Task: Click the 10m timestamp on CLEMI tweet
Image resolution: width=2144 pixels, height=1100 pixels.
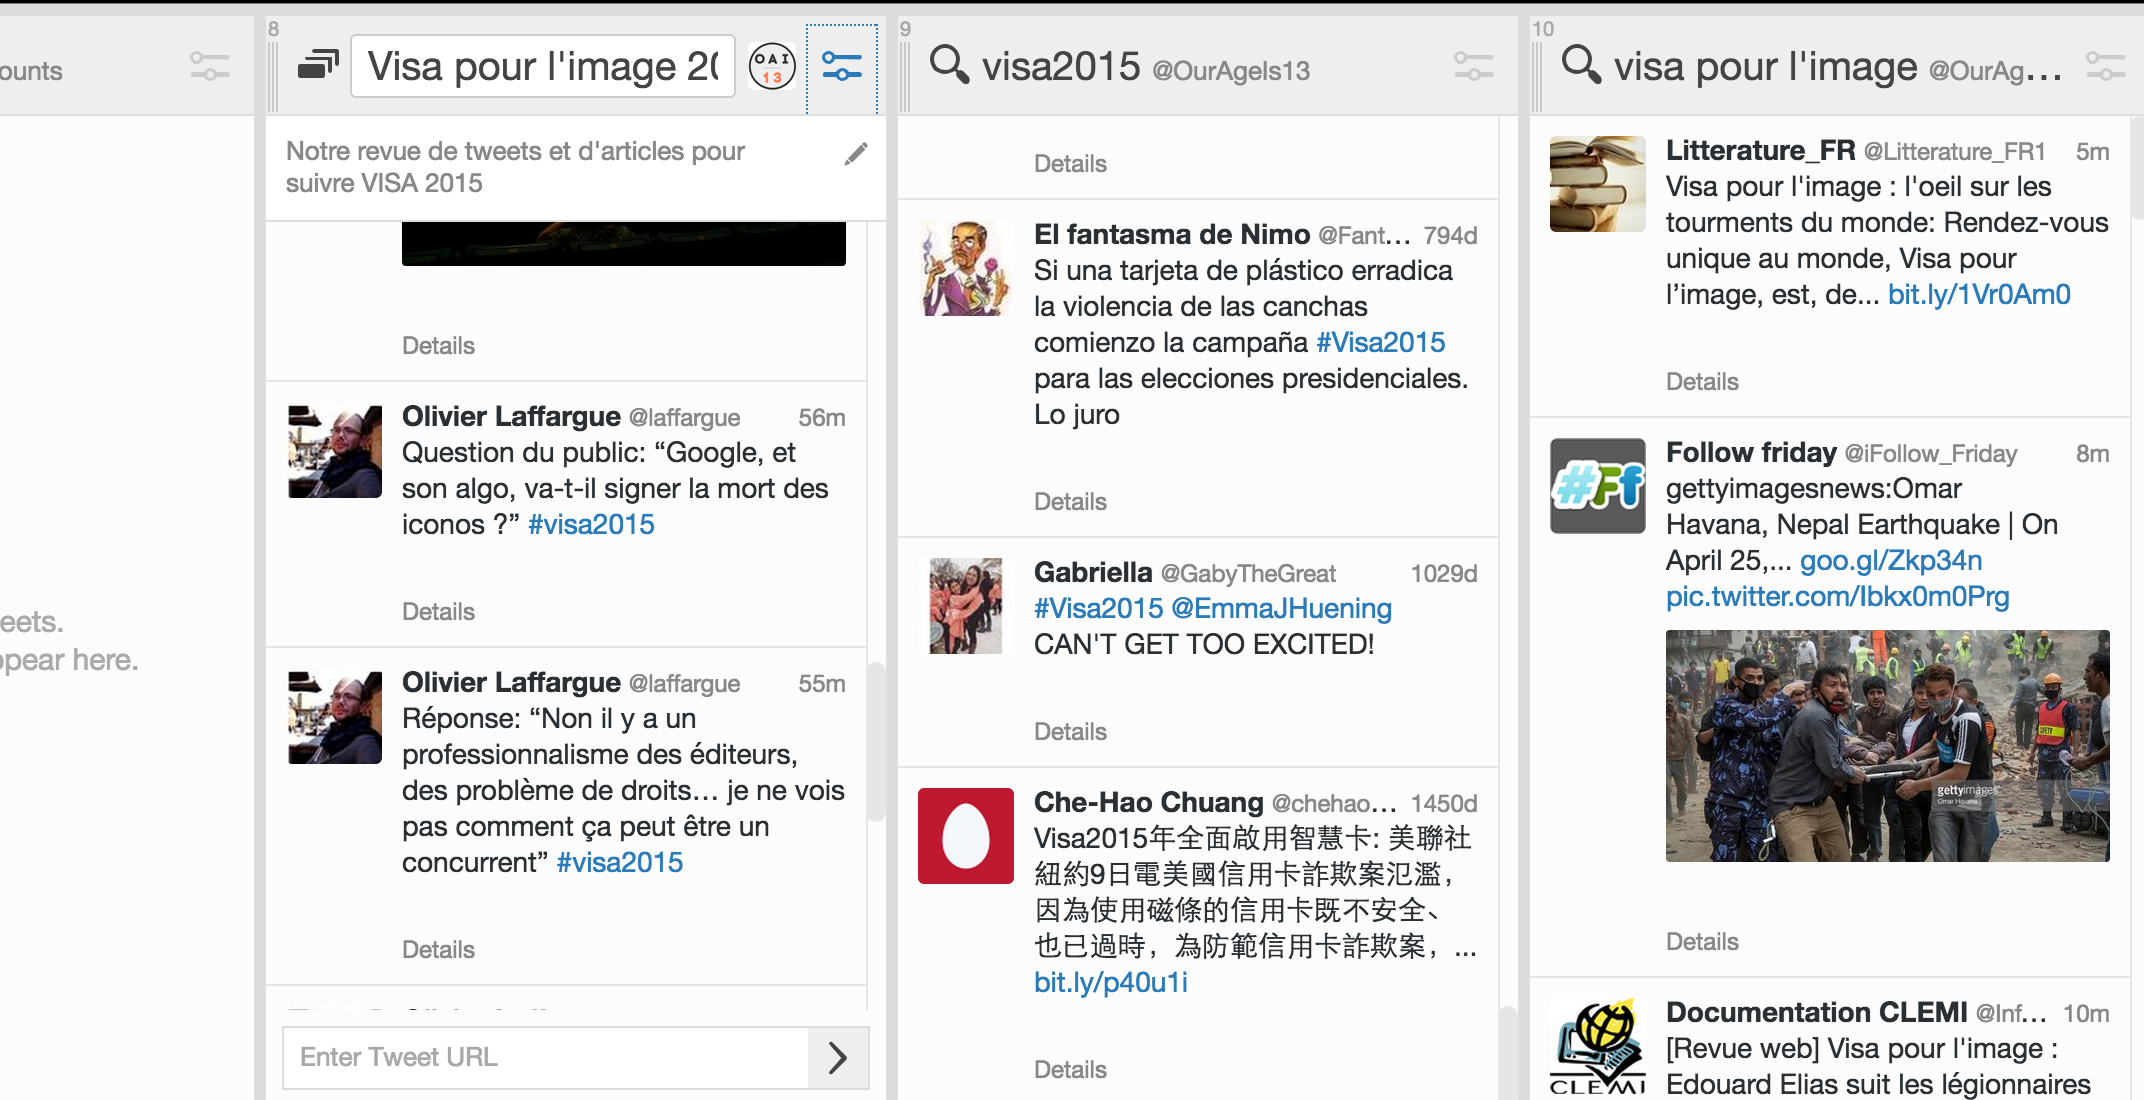Action: point(2086,1013)
